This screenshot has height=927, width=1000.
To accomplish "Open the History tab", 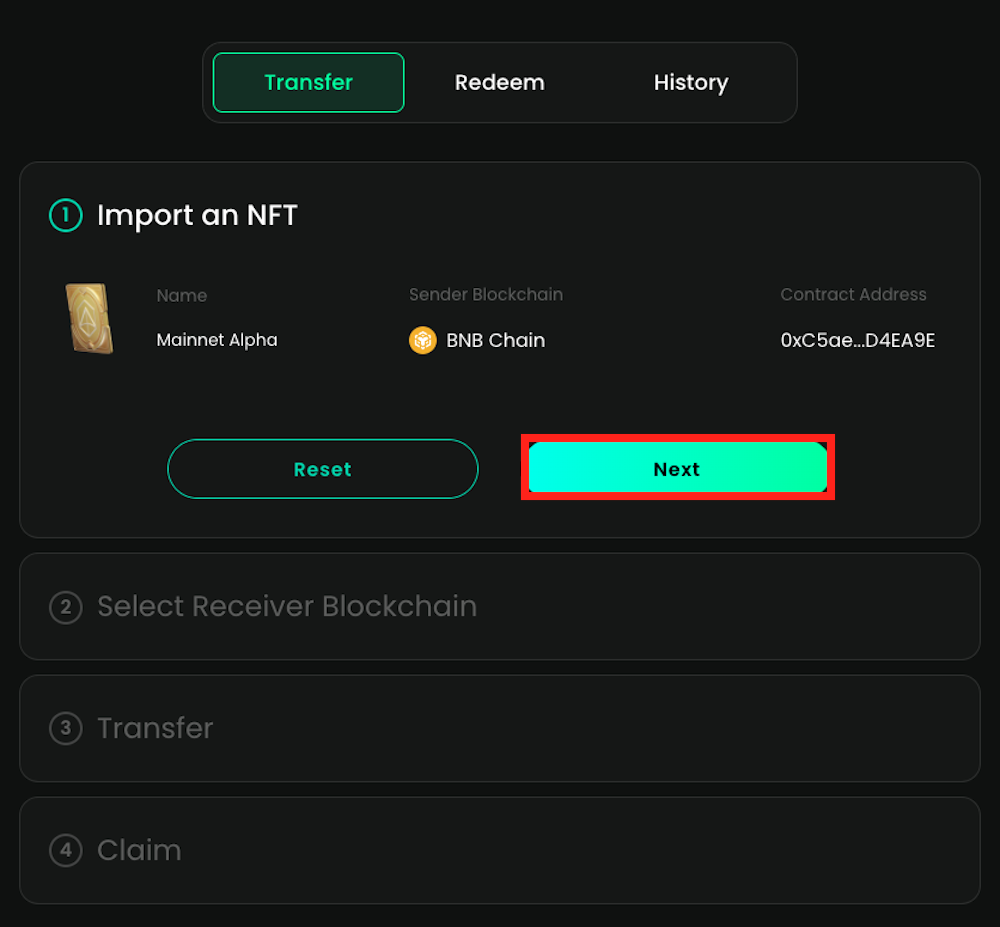I will pyautogui.click(x=690, y=82).
